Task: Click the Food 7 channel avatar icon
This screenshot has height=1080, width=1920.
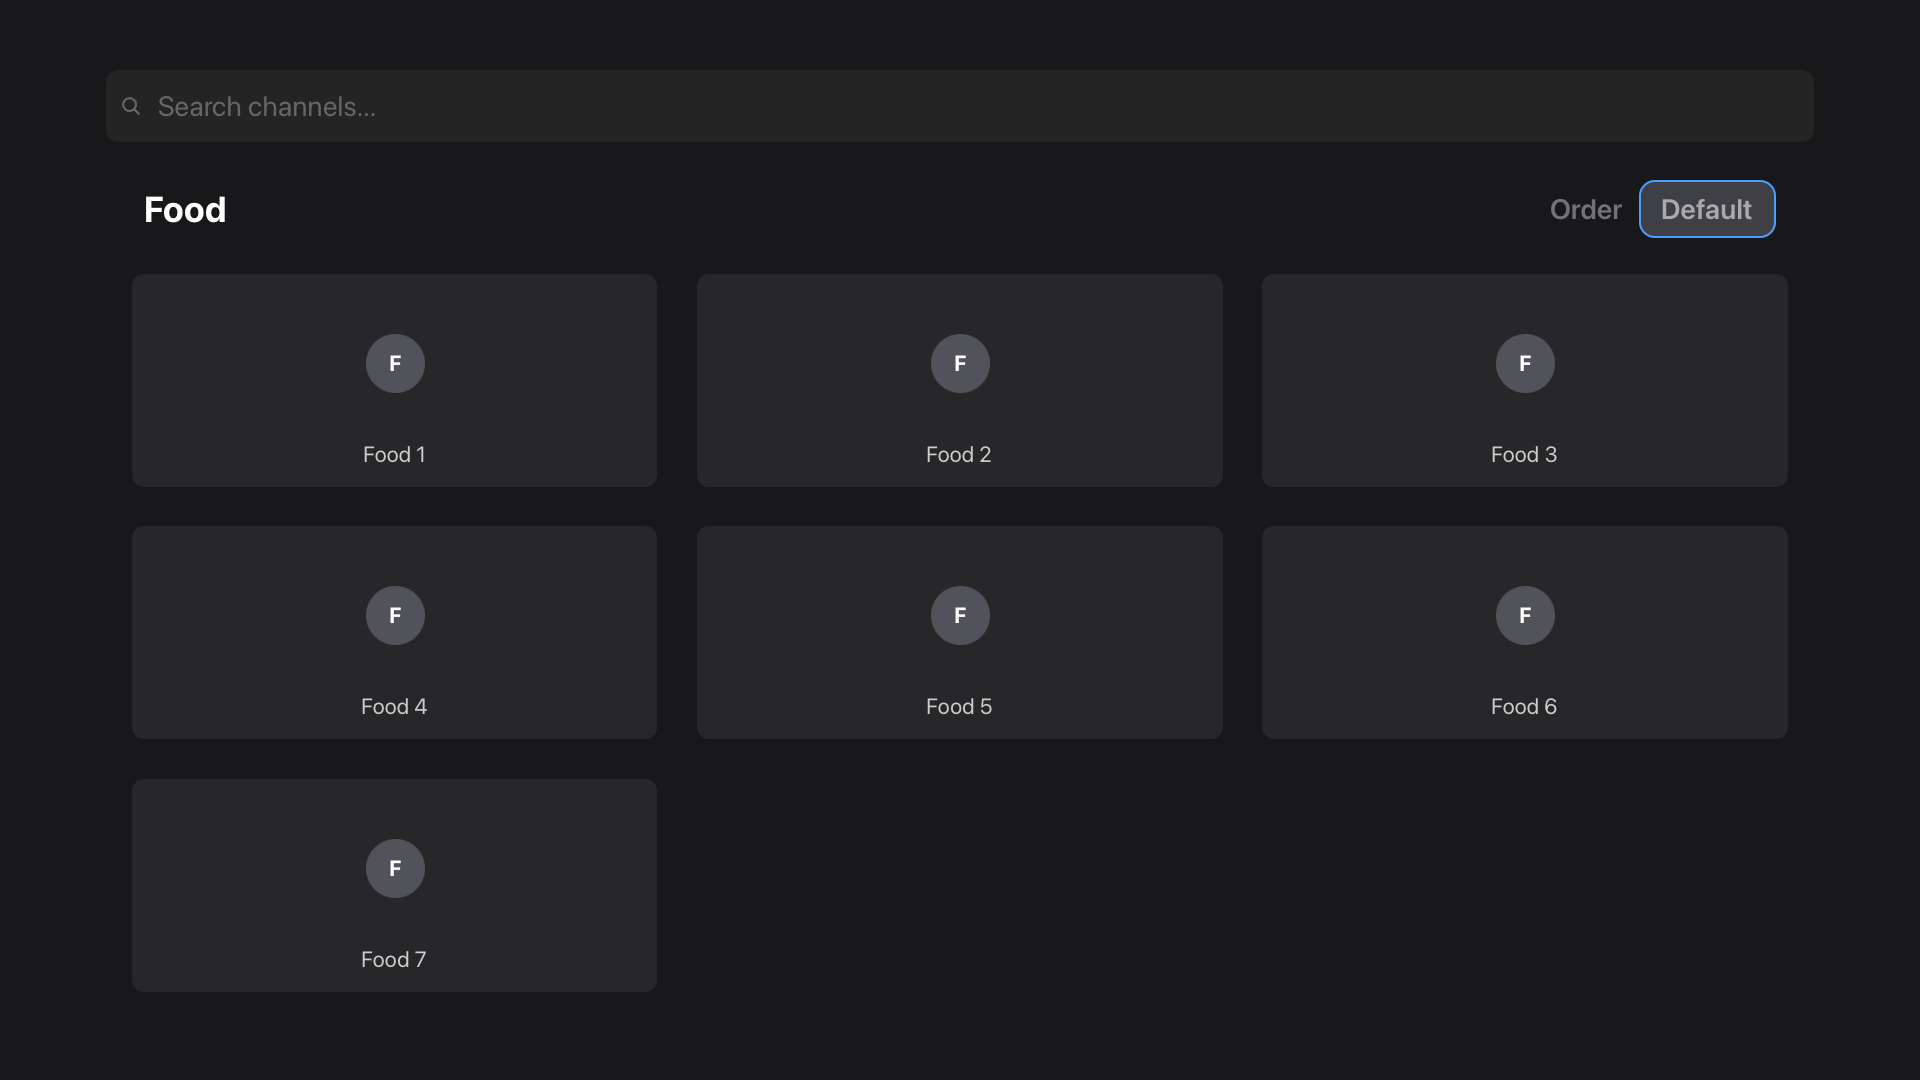Action: coord(394,868)
